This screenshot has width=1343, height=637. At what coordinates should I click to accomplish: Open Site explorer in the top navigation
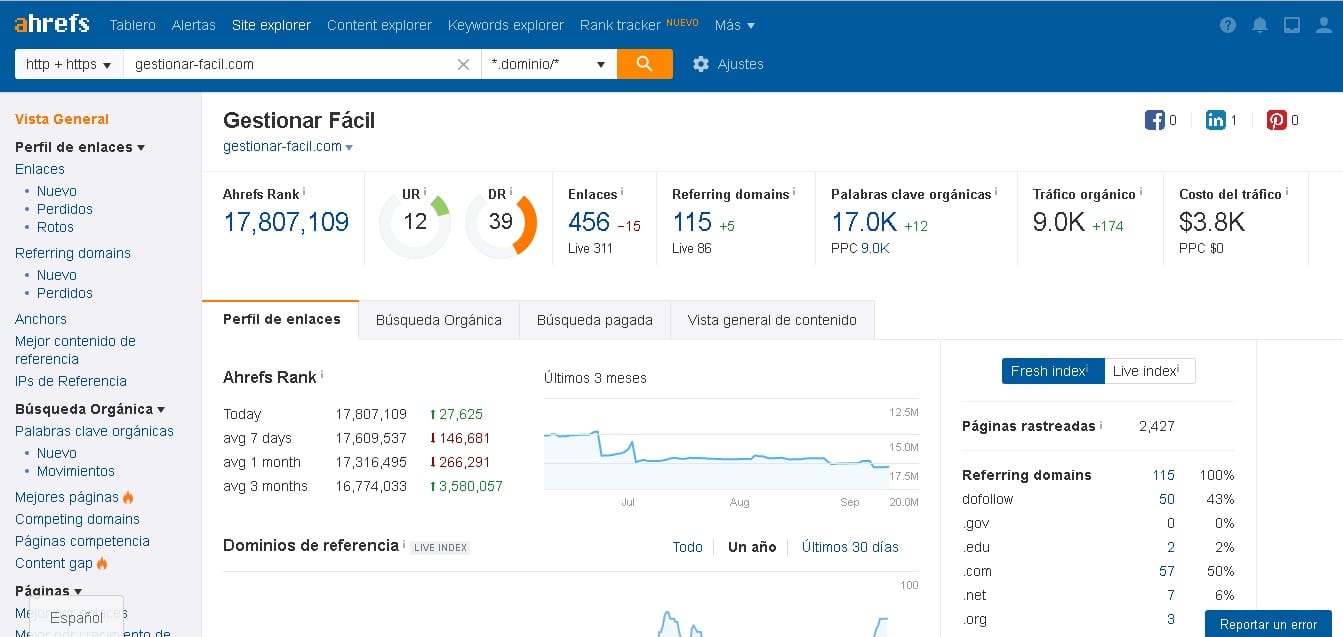(x=271, y=25)
